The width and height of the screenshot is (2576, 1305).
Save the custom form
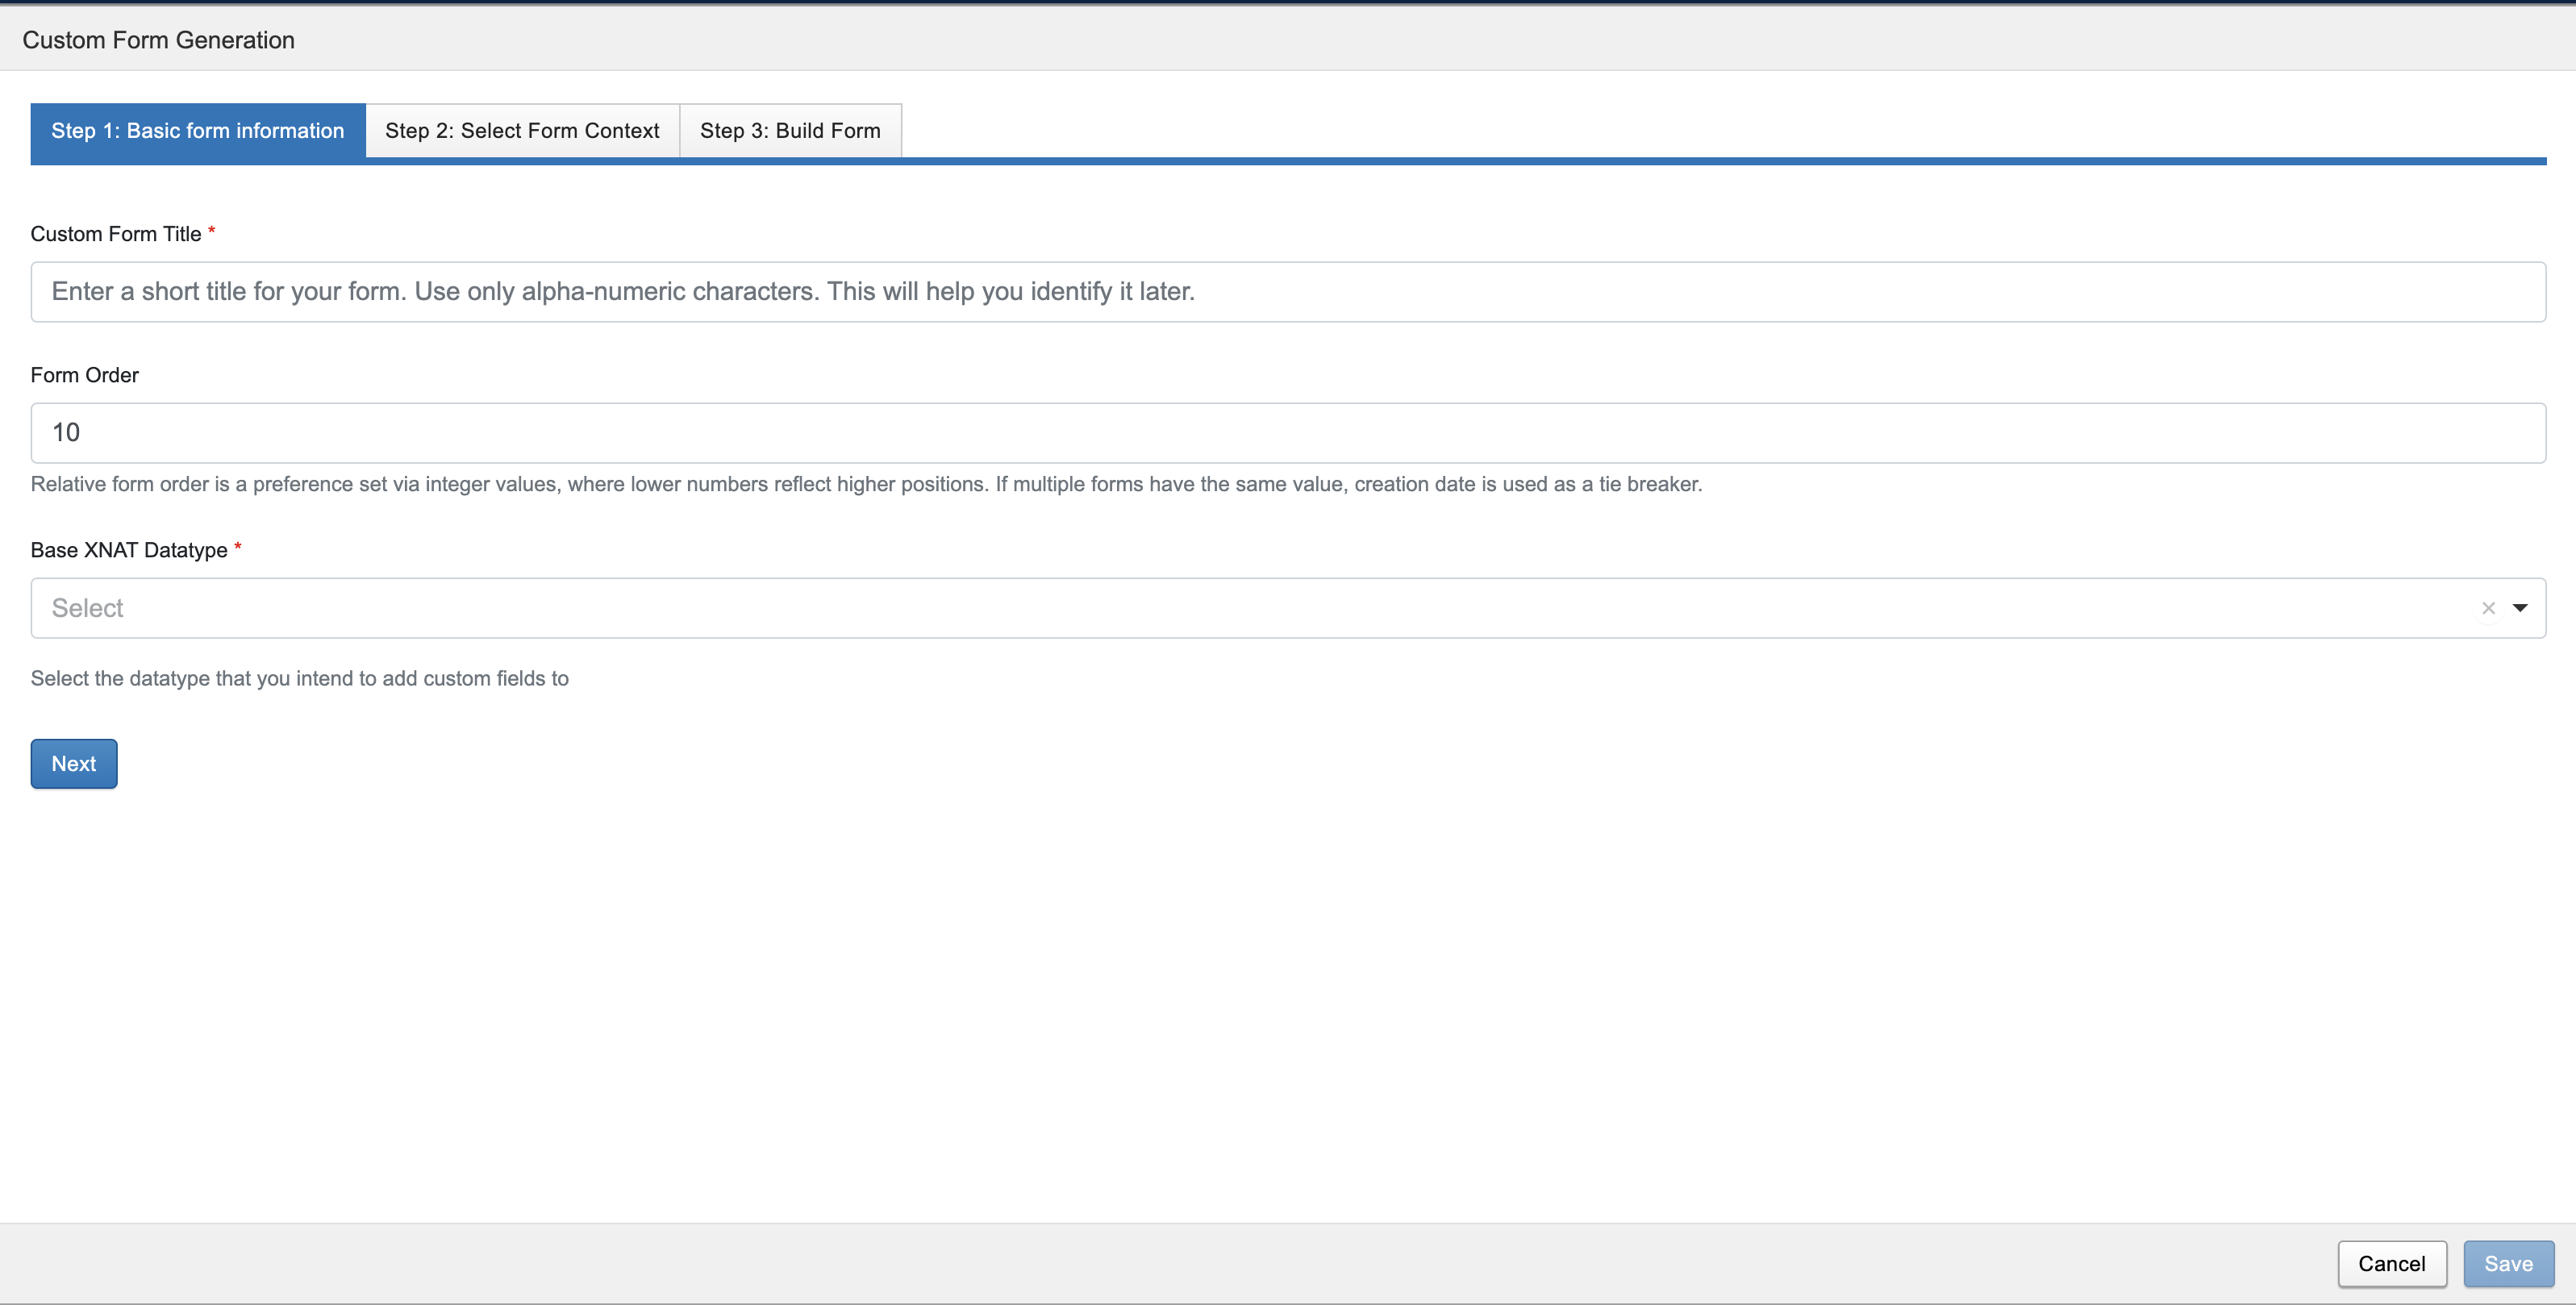[x=2508, y=1264]
